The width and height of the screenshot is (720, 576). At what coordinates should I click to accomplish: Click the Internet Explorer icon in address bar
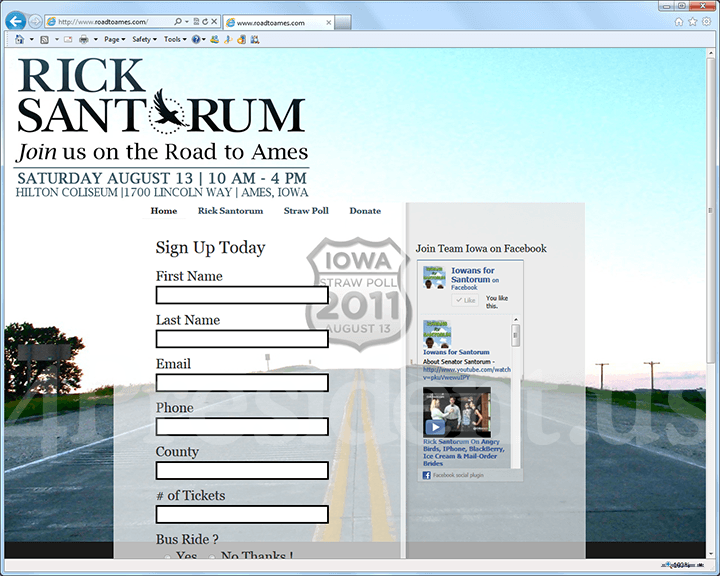point(51,22)
